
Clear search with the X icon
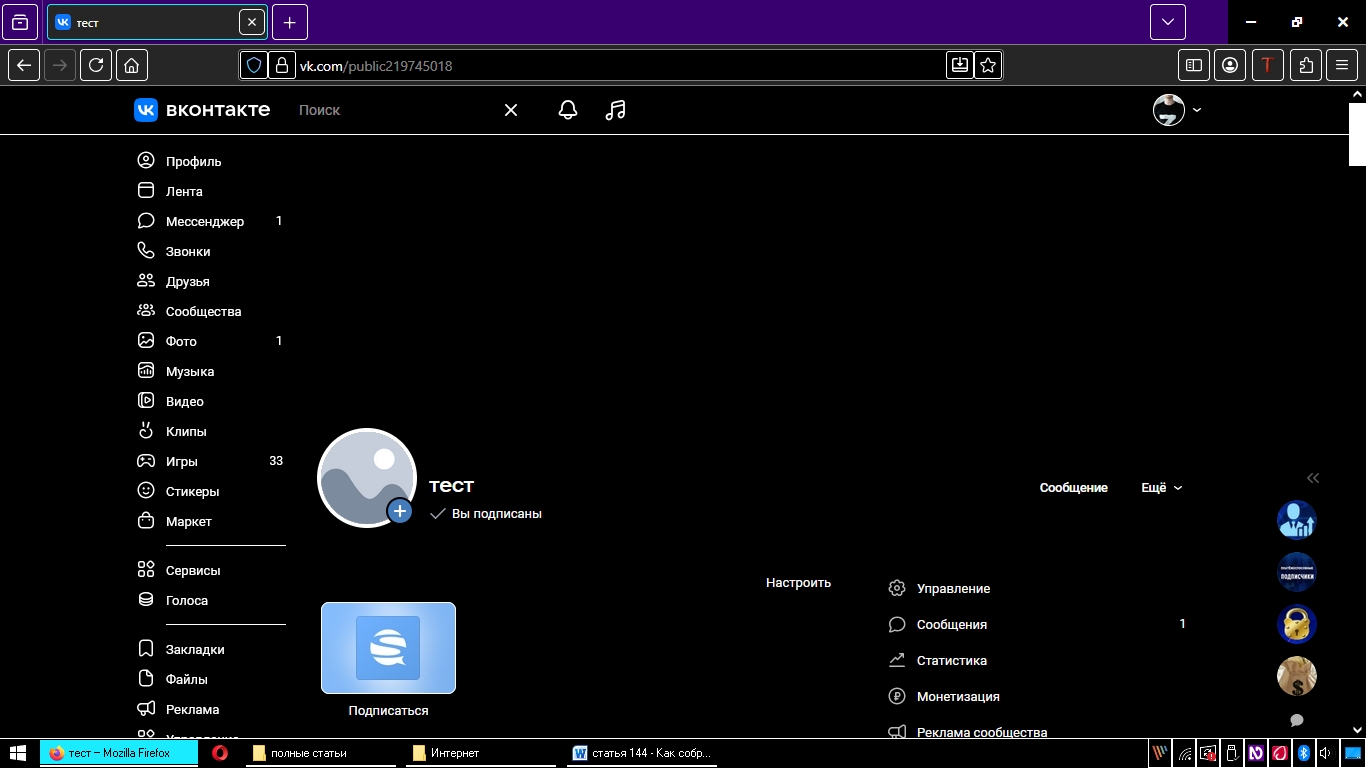pos(511,110)
